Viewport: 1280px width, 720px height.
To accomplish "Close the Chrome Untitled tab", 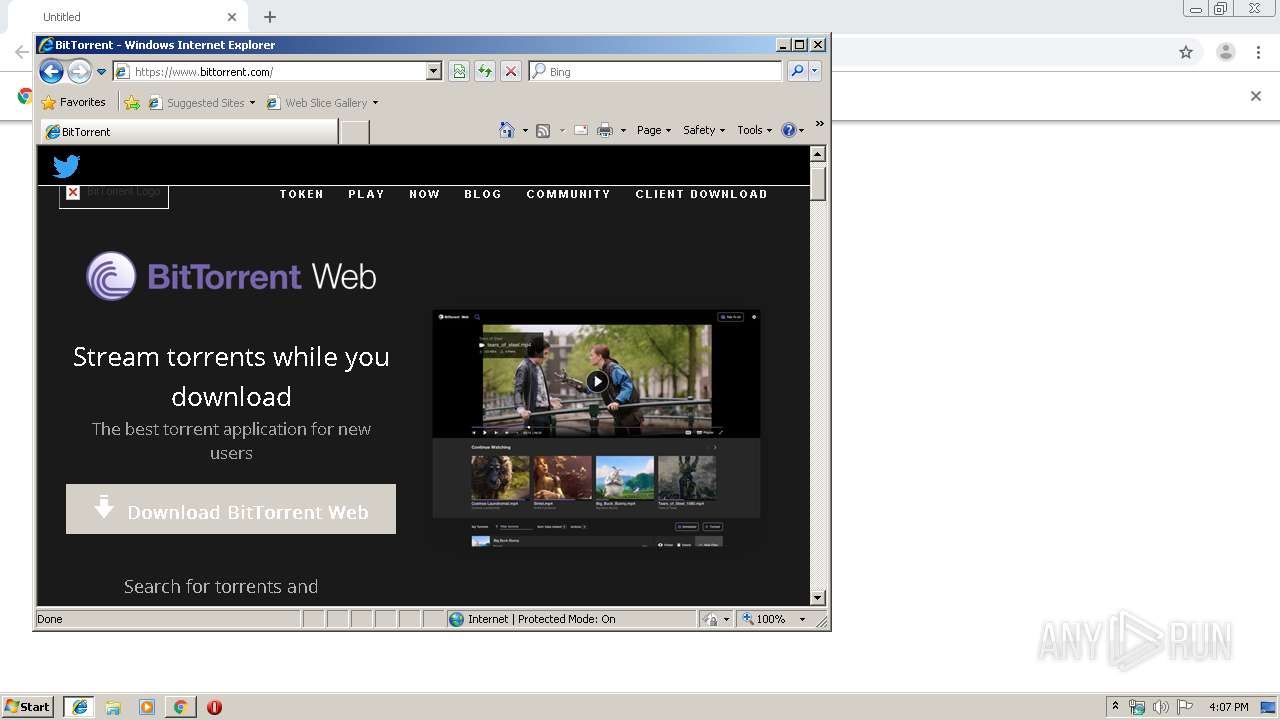I will point(232,17).
